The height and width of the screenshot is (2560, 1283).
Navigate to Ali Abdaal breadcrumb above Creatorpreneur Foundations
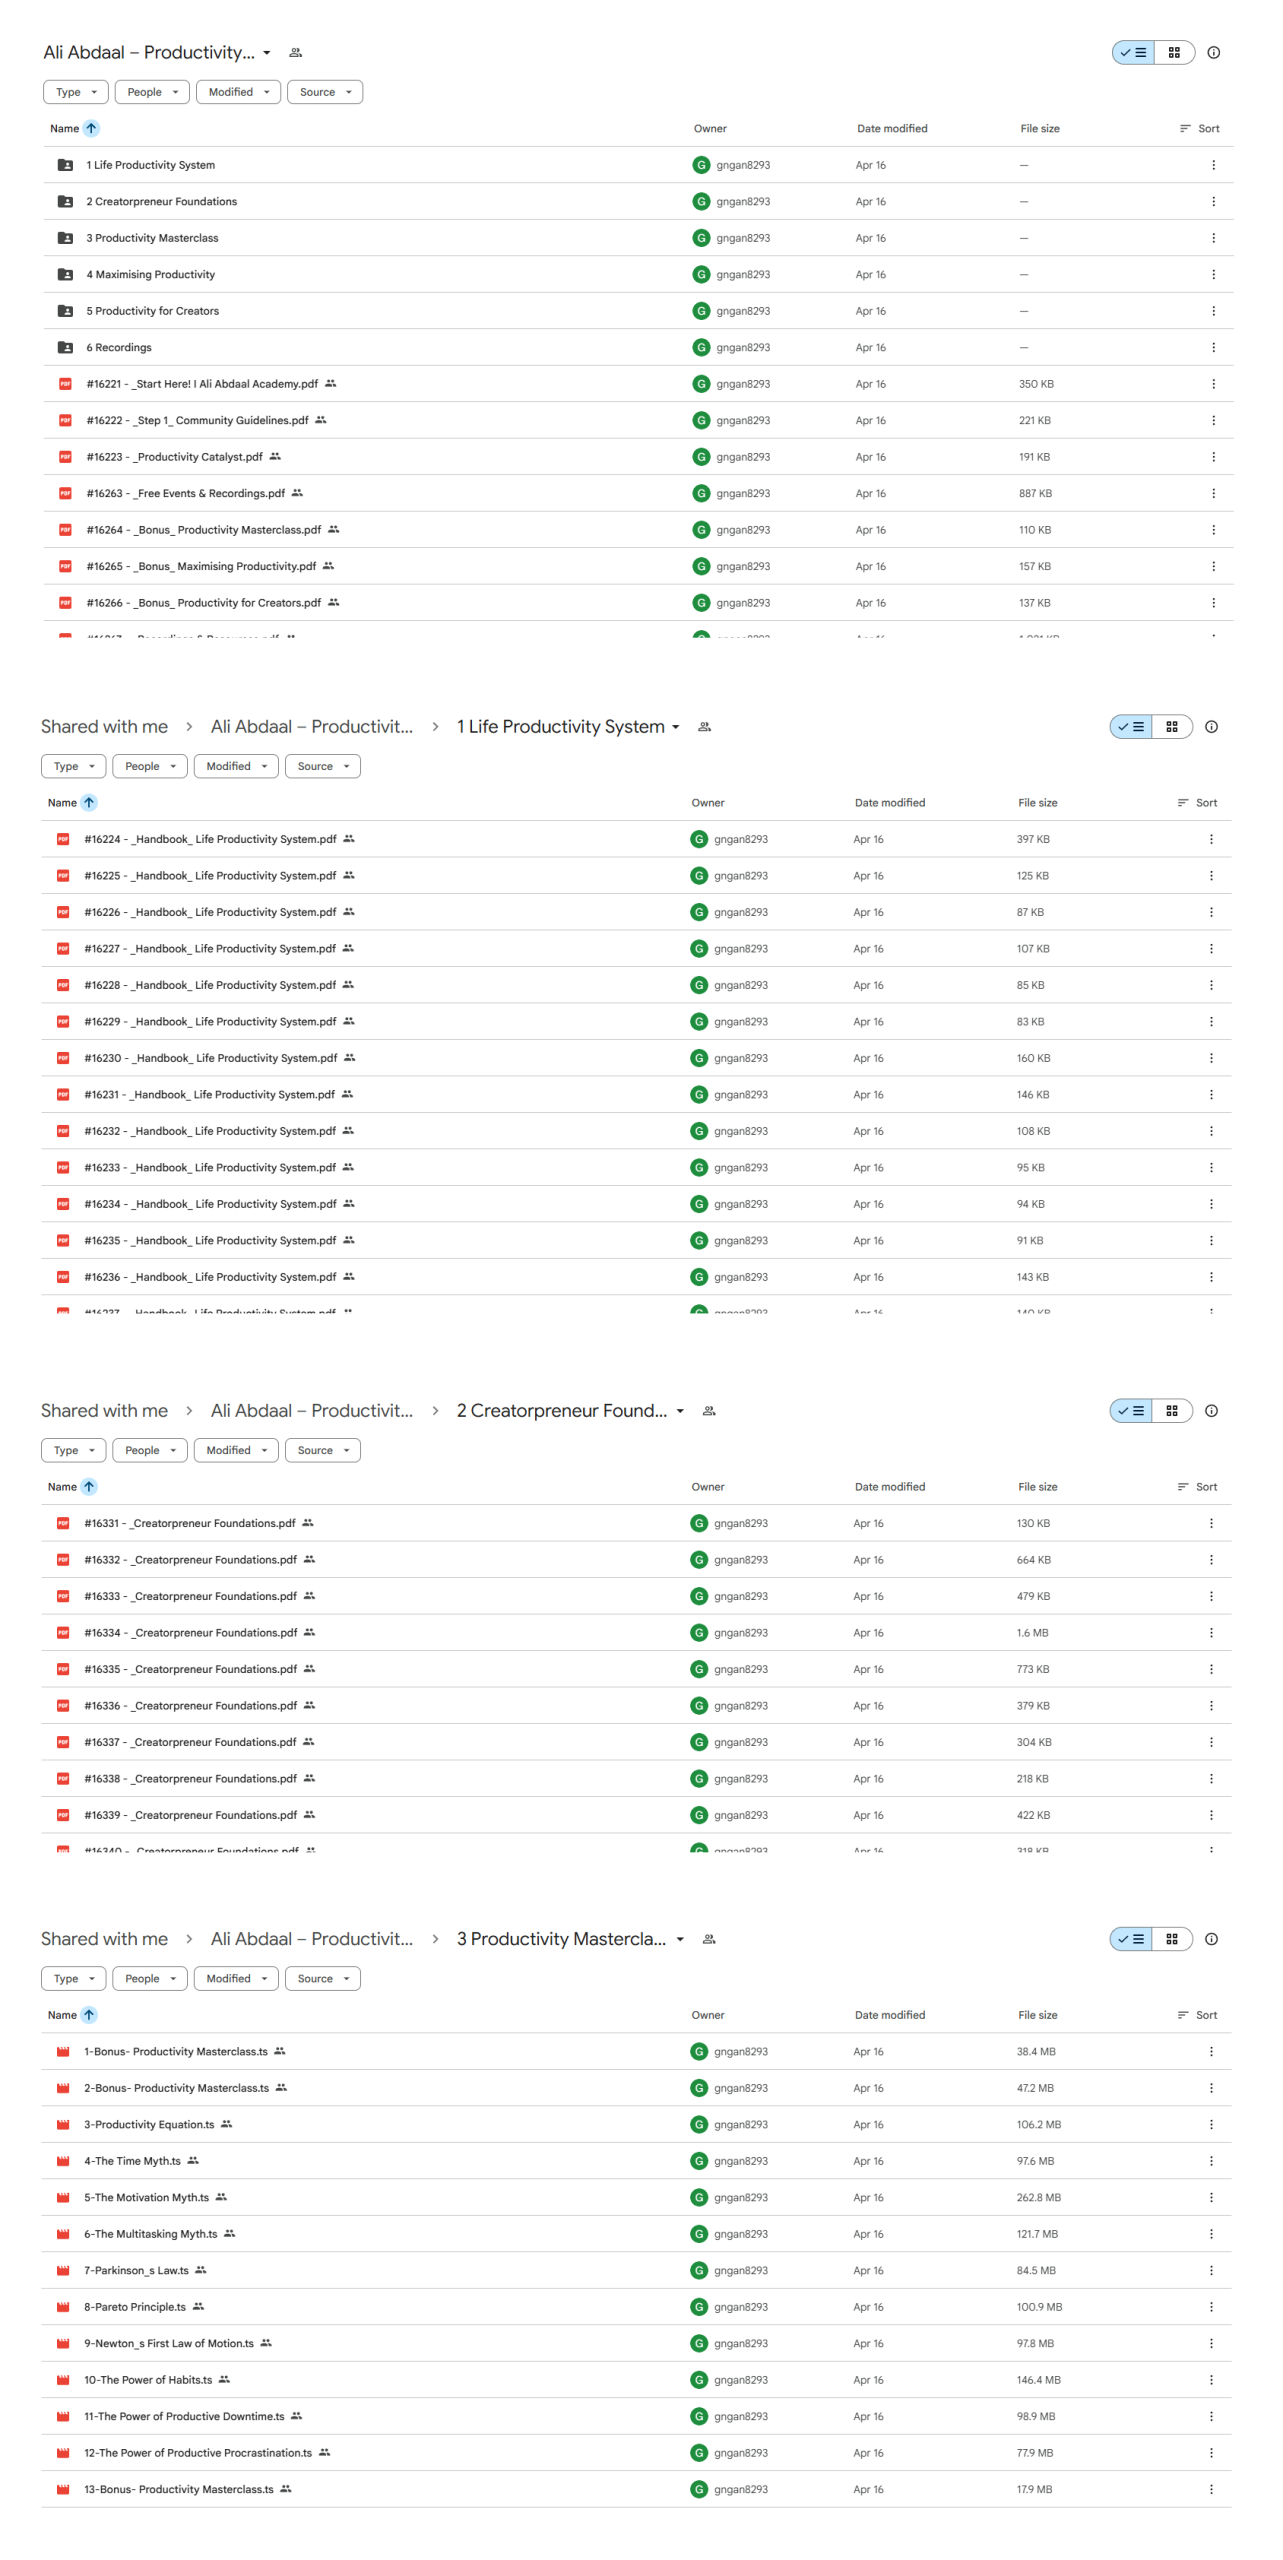coord(311,1409)
